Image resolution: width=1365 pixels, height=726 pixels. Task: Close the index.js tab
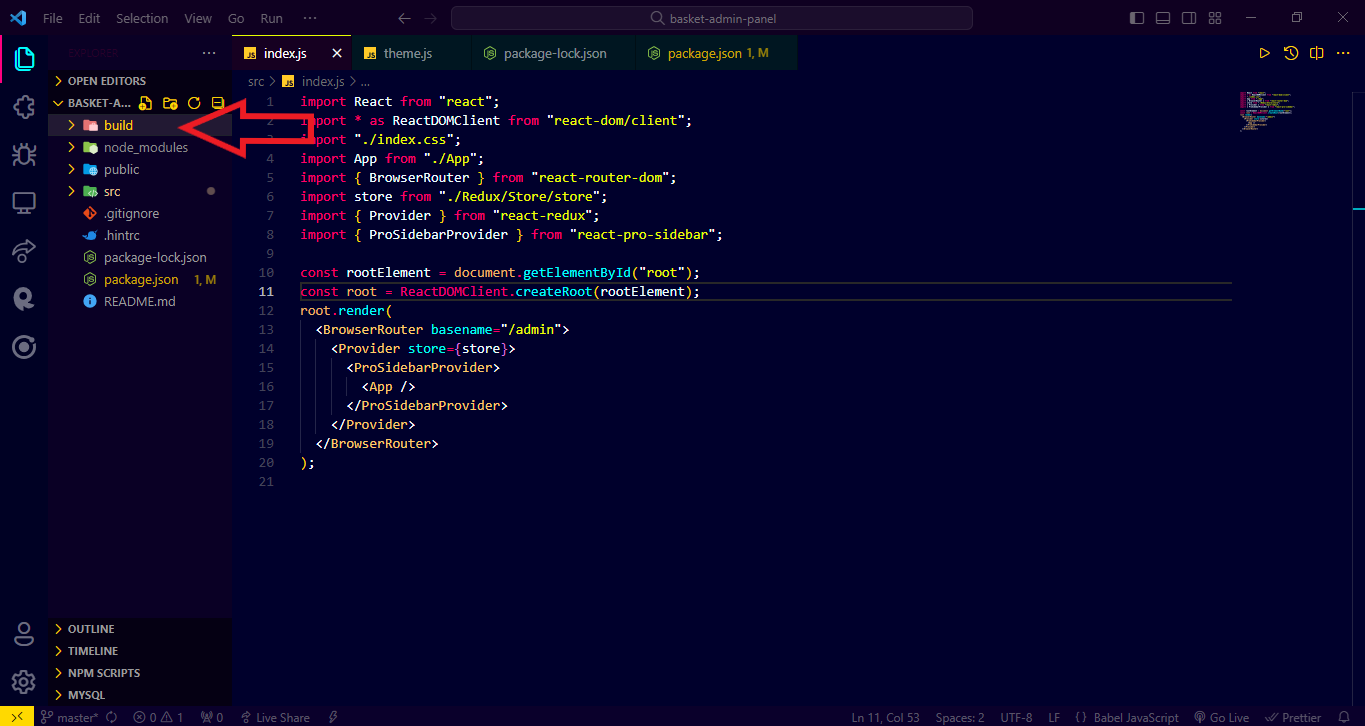(x=337, y=53)
